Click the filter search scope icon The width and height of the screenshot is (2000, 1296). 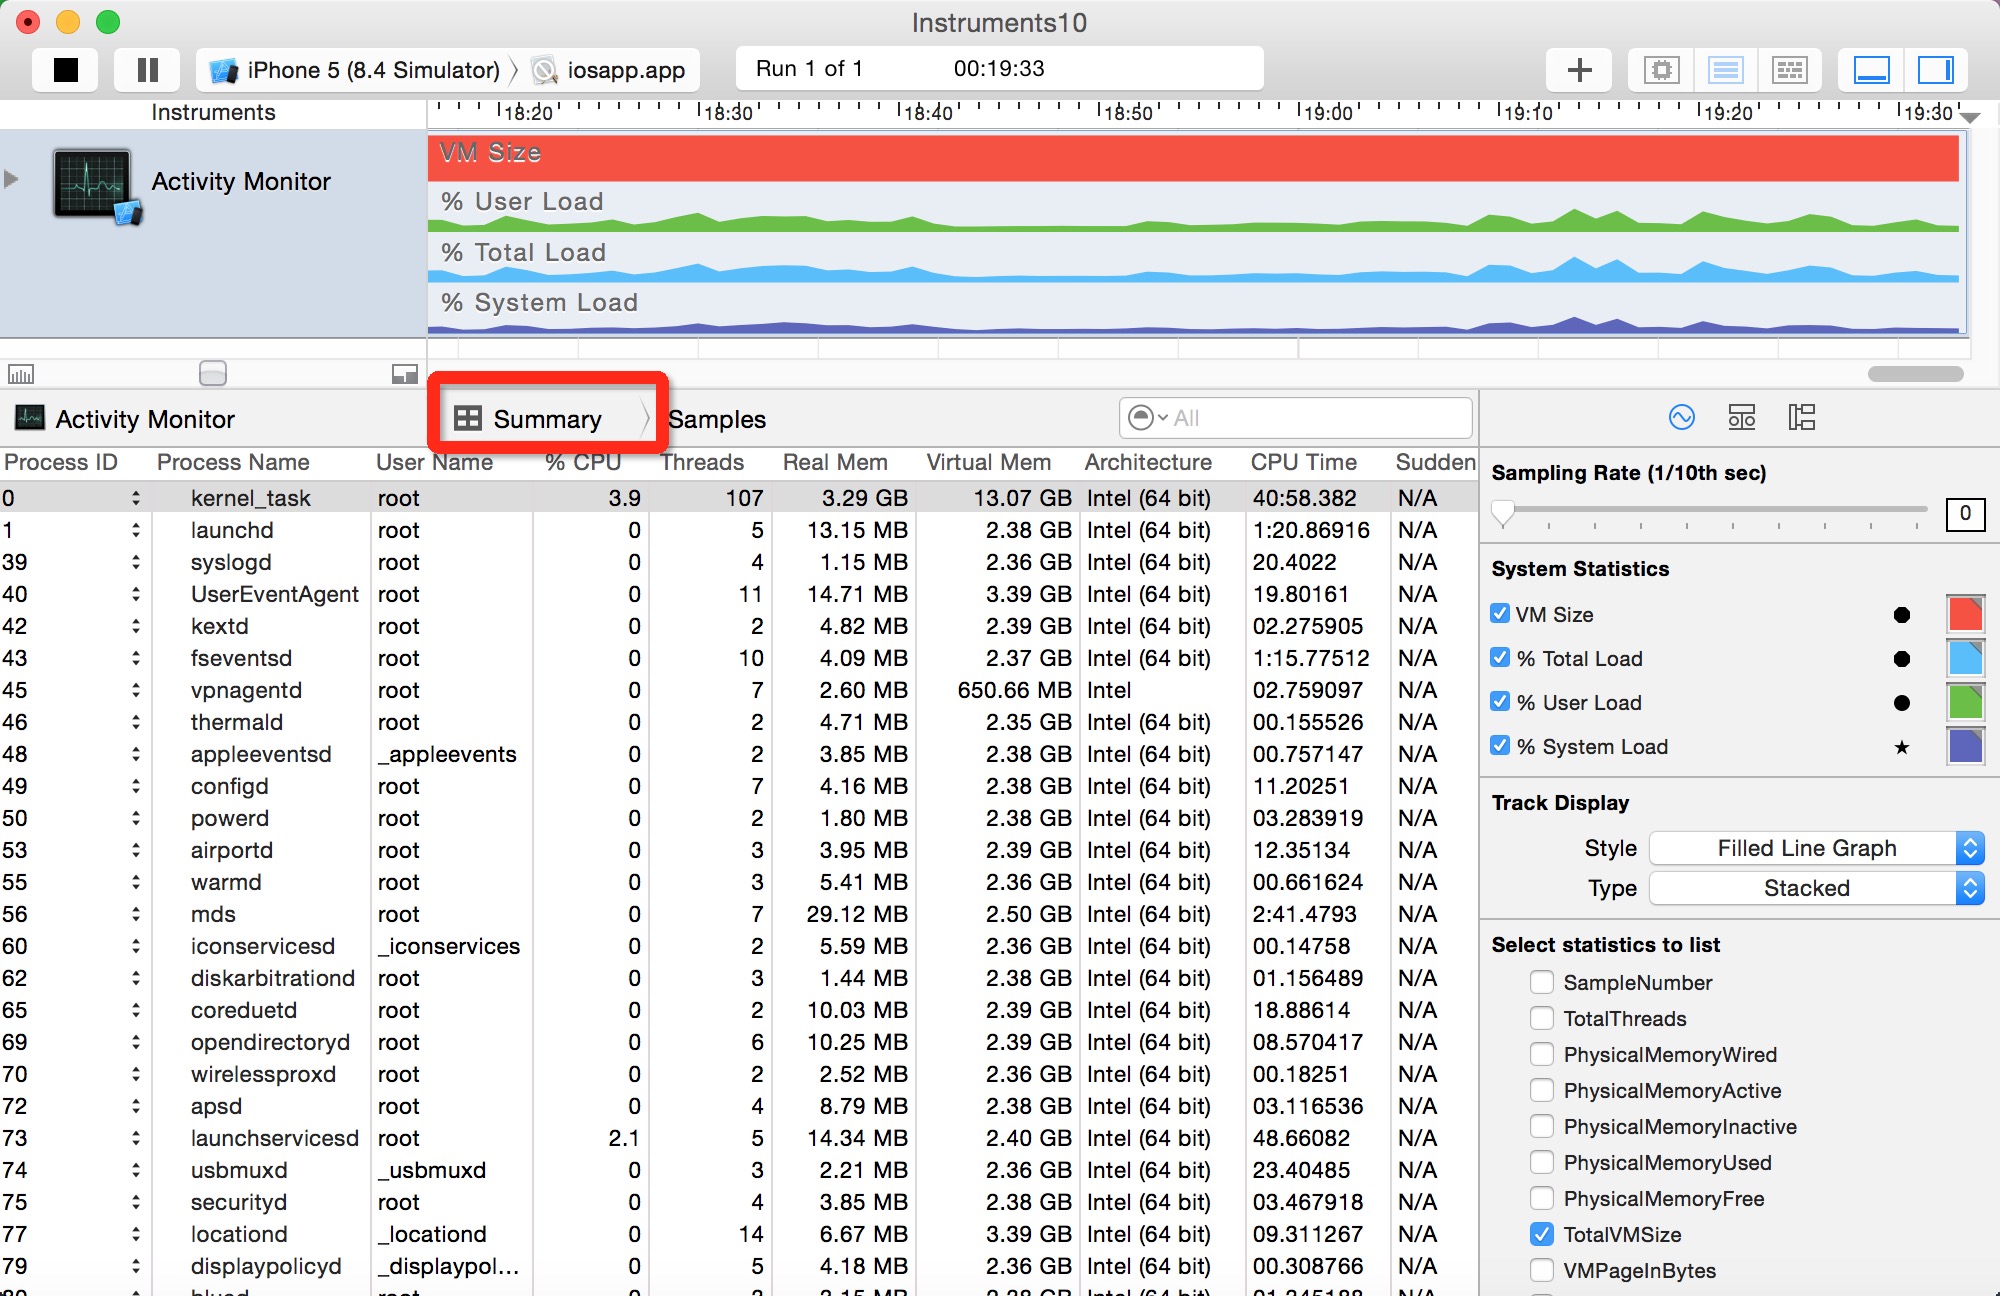1147,418
